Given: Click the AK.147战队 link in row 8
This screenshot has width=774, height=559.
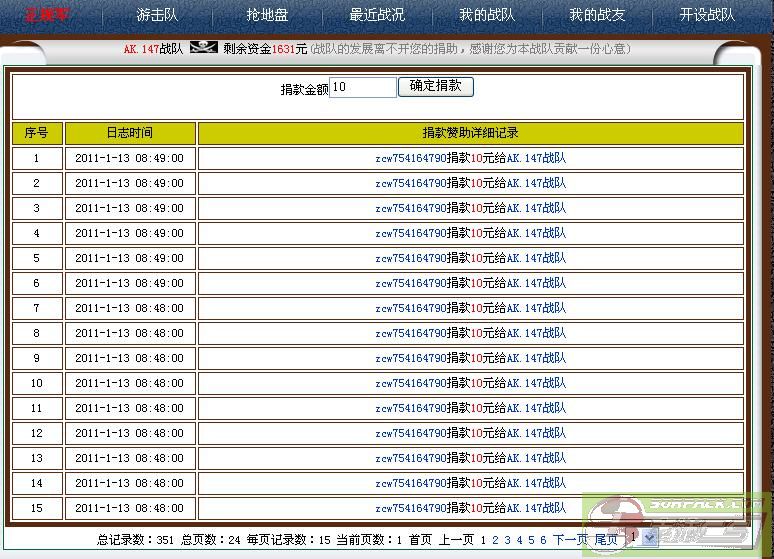Looking at the screenshot, I should pyautogui.click(x=536, y=333).
